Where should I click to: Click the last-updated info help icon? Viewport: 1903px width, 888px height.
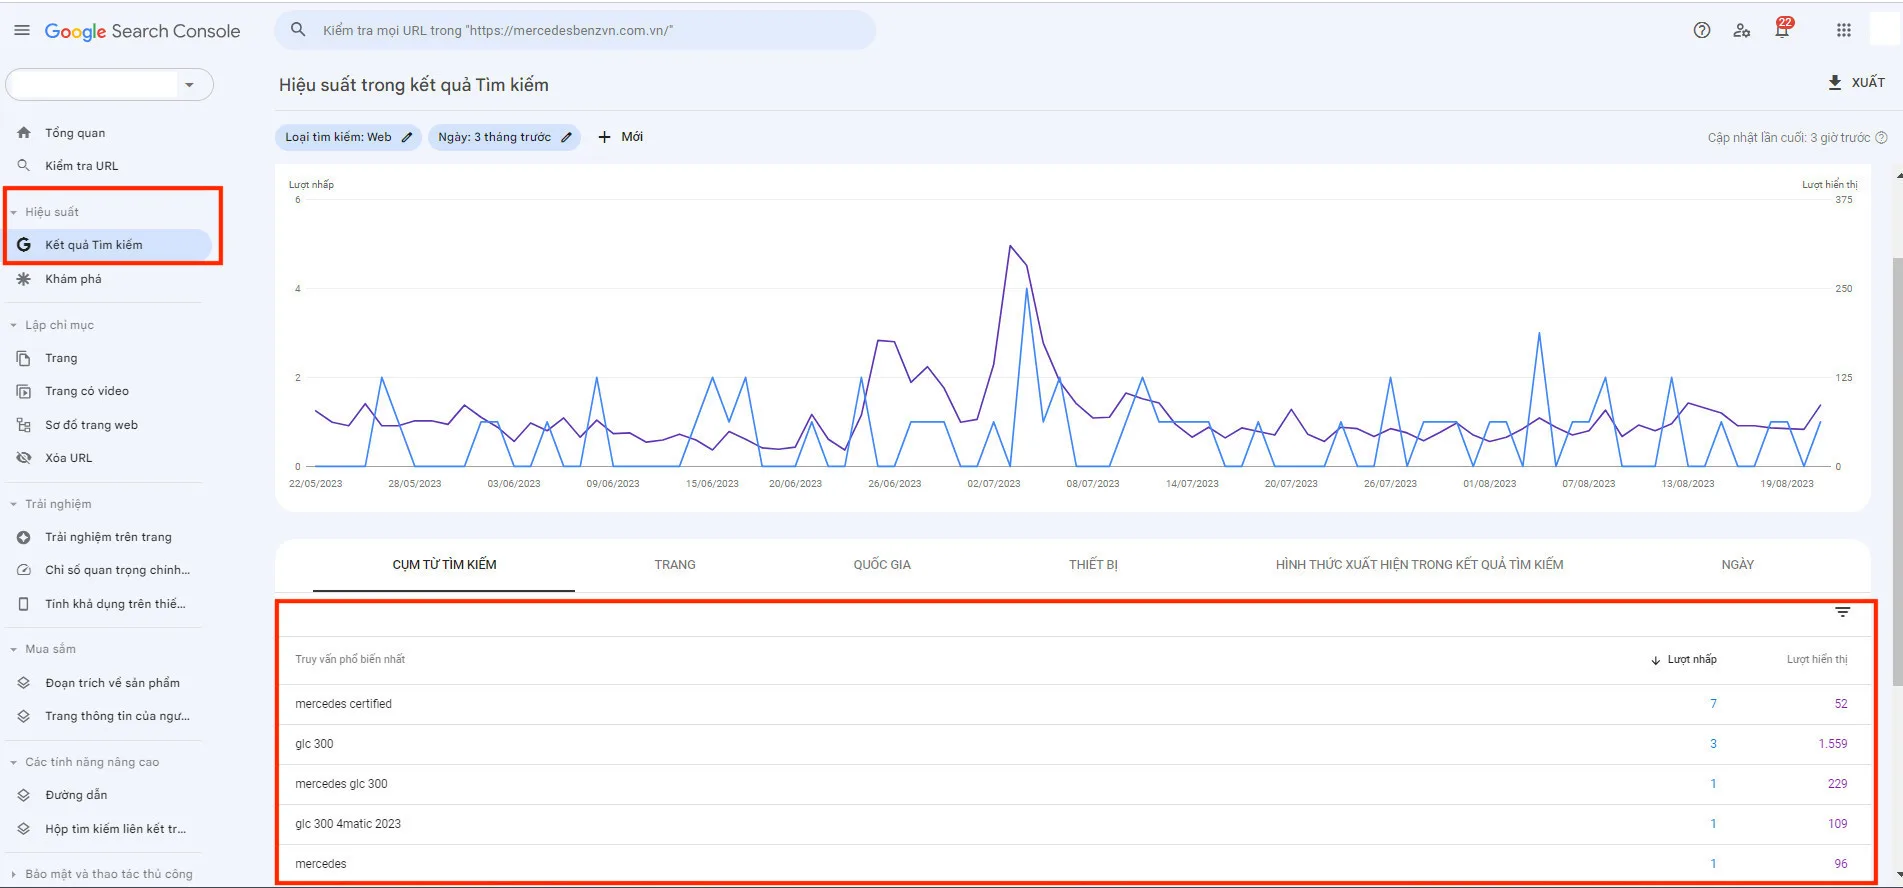tap(1881, 137)
